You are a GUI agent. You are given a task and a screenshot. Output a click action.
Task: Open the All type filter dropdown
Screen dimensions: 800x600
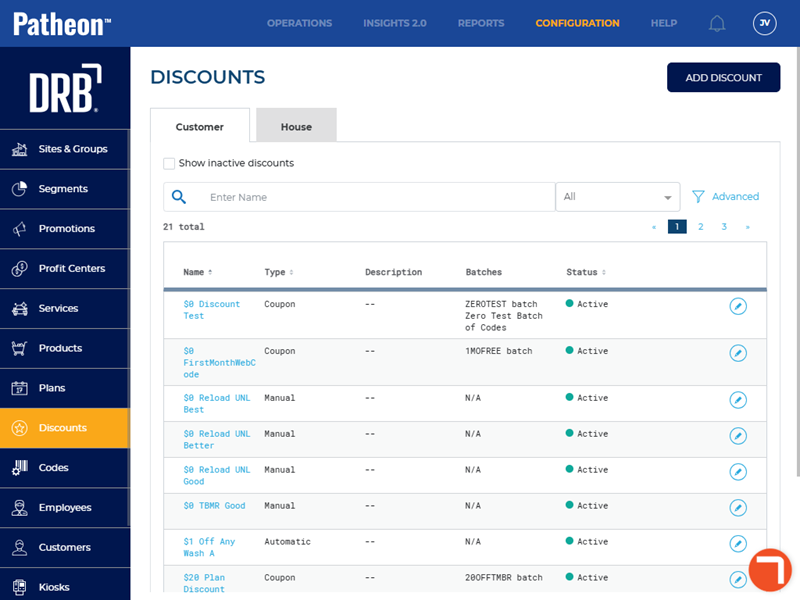coord(617,197)
